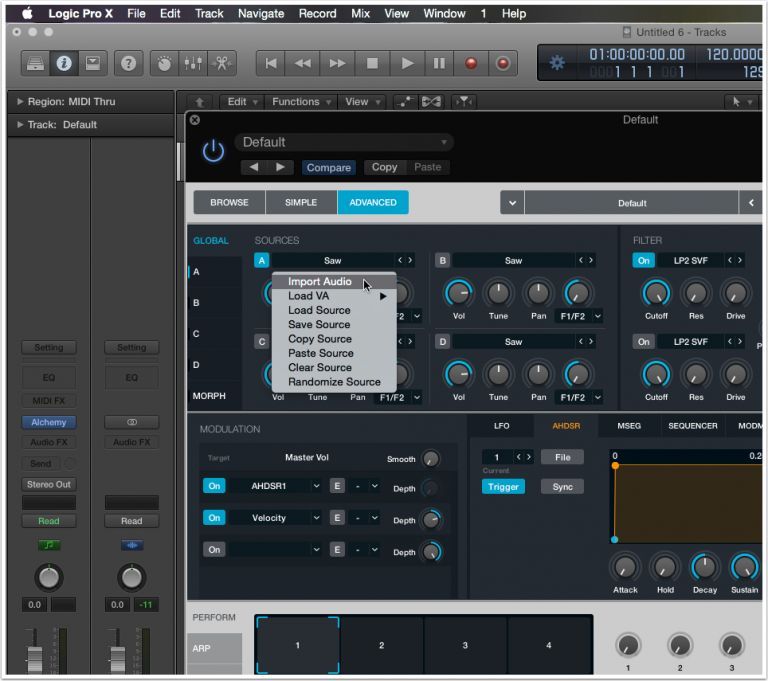Image resolution: width=768 pixels, height=681 pixels.
Task: Open the Library panel icon
Action: click(x=35, y=63)
